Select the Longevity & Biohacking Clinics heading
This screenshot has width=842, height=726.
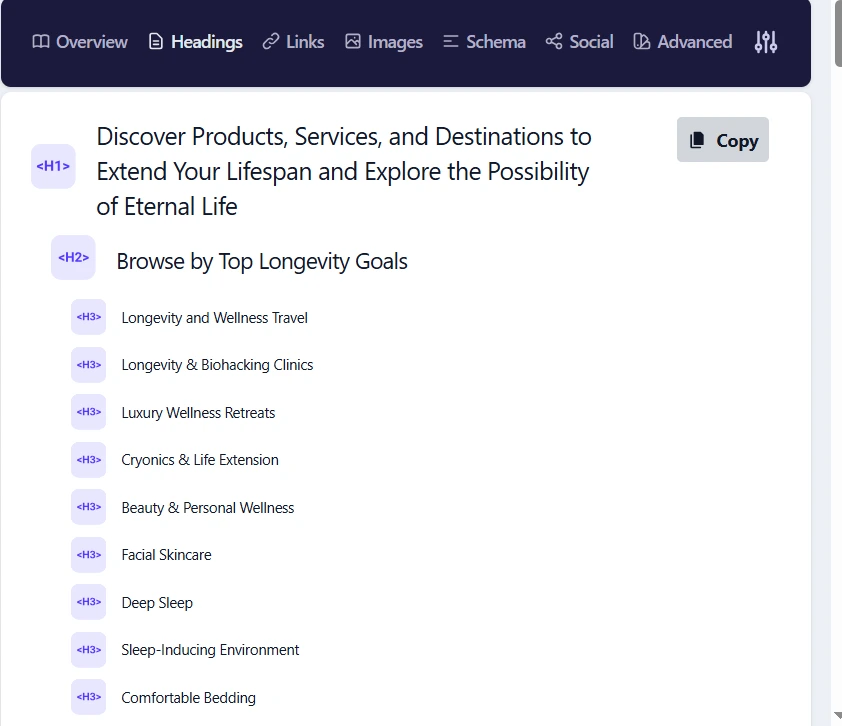click(217, 365)
